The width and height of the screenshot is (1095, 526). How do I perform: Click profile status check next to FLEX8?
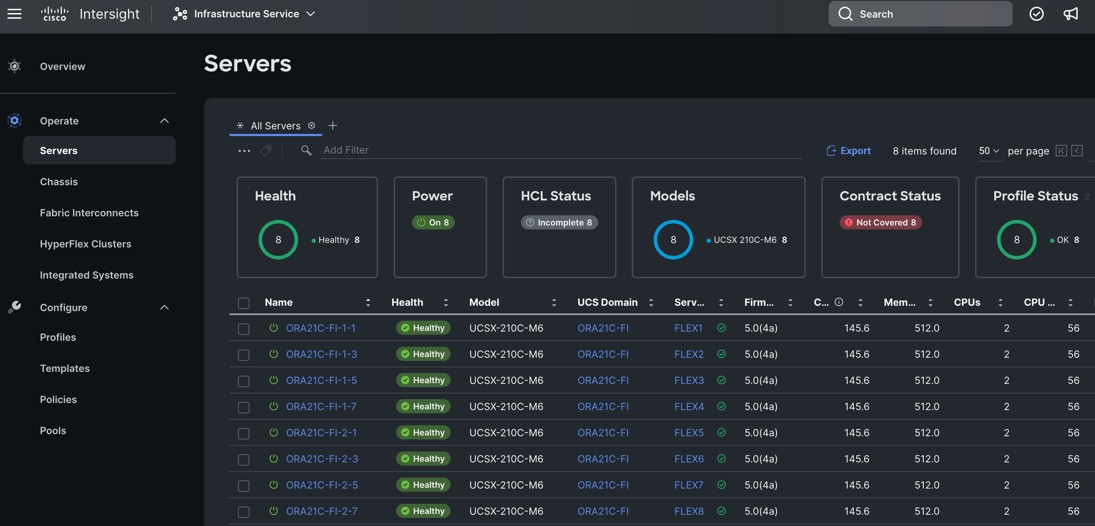coord(721,511)
